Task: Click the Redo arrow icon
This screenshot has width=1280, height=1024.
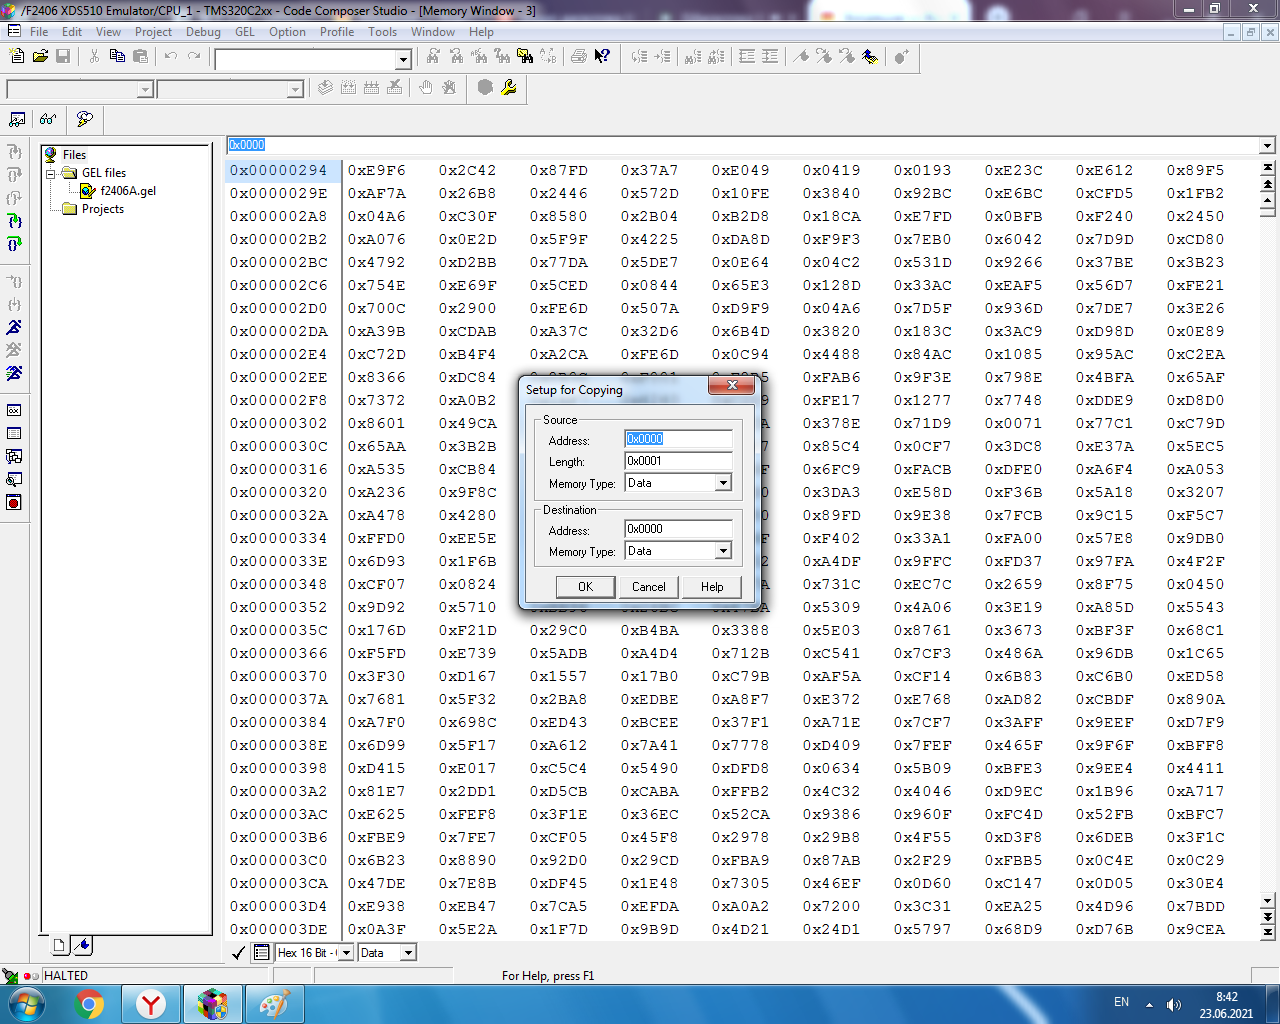Action: 194,56
